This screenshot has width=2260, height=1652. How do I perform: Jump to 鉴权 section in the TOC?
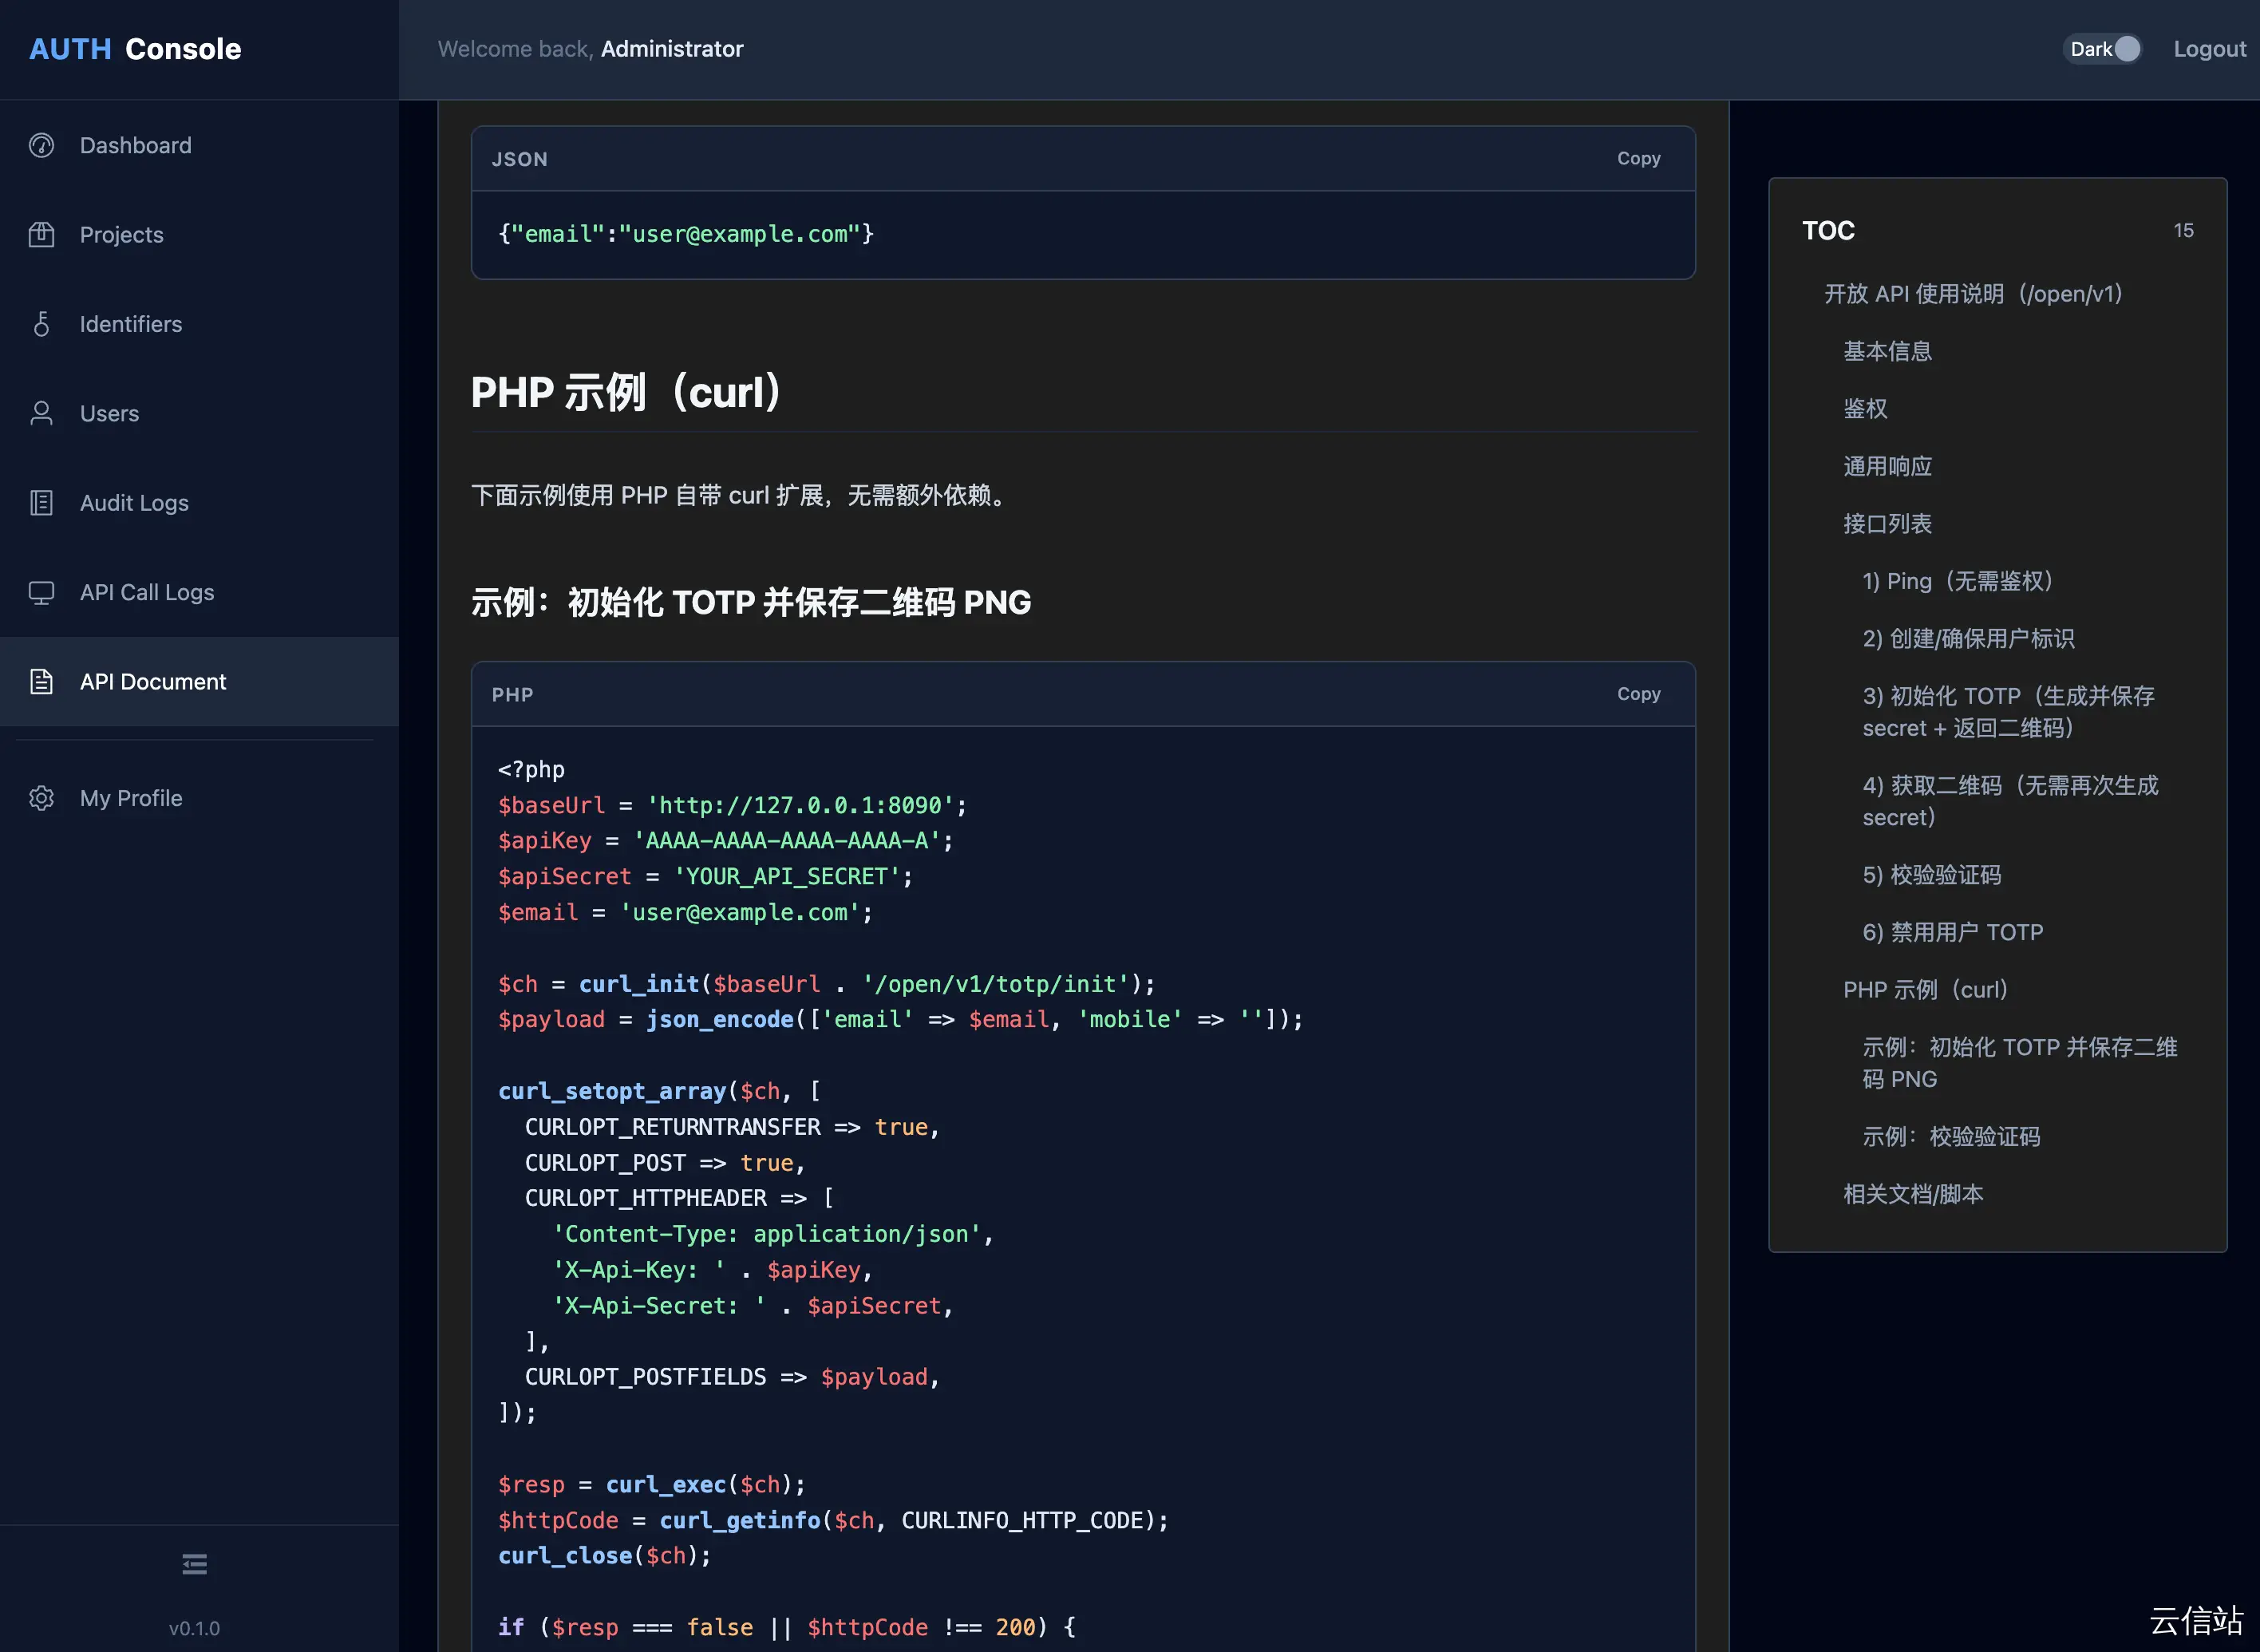[x=1865, y=409]
